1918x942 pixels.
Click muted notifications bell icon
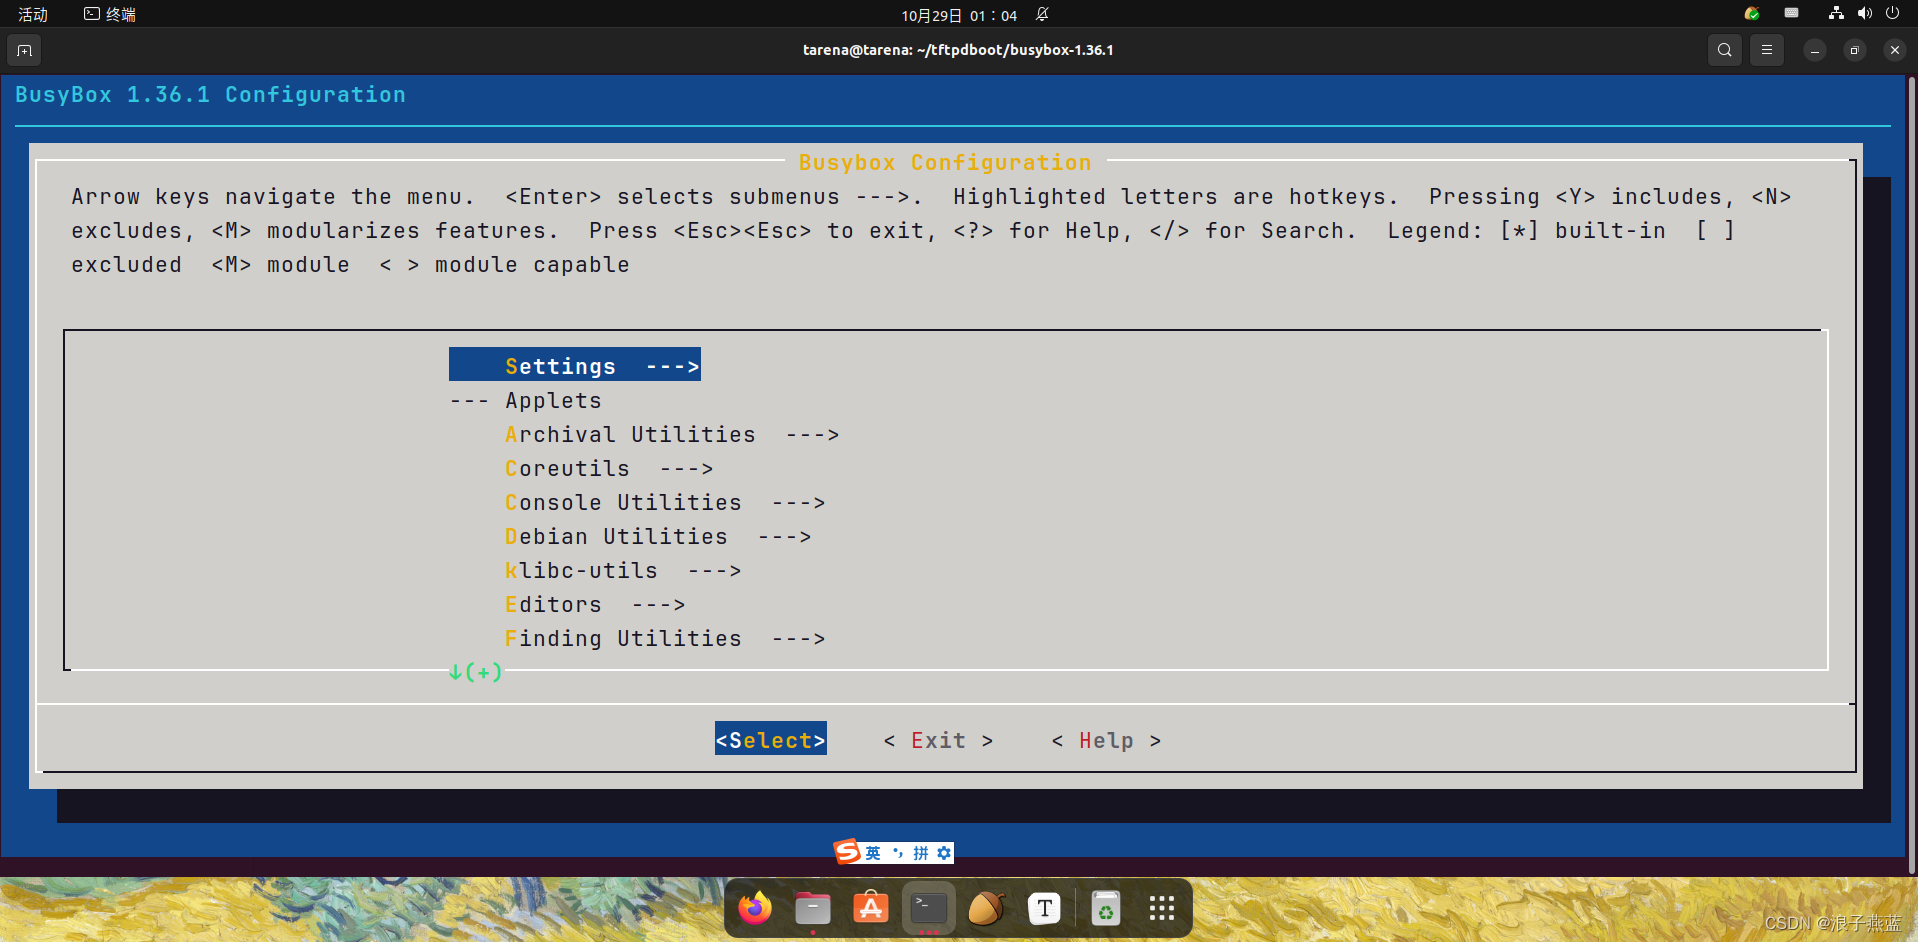click(1042, 14)
